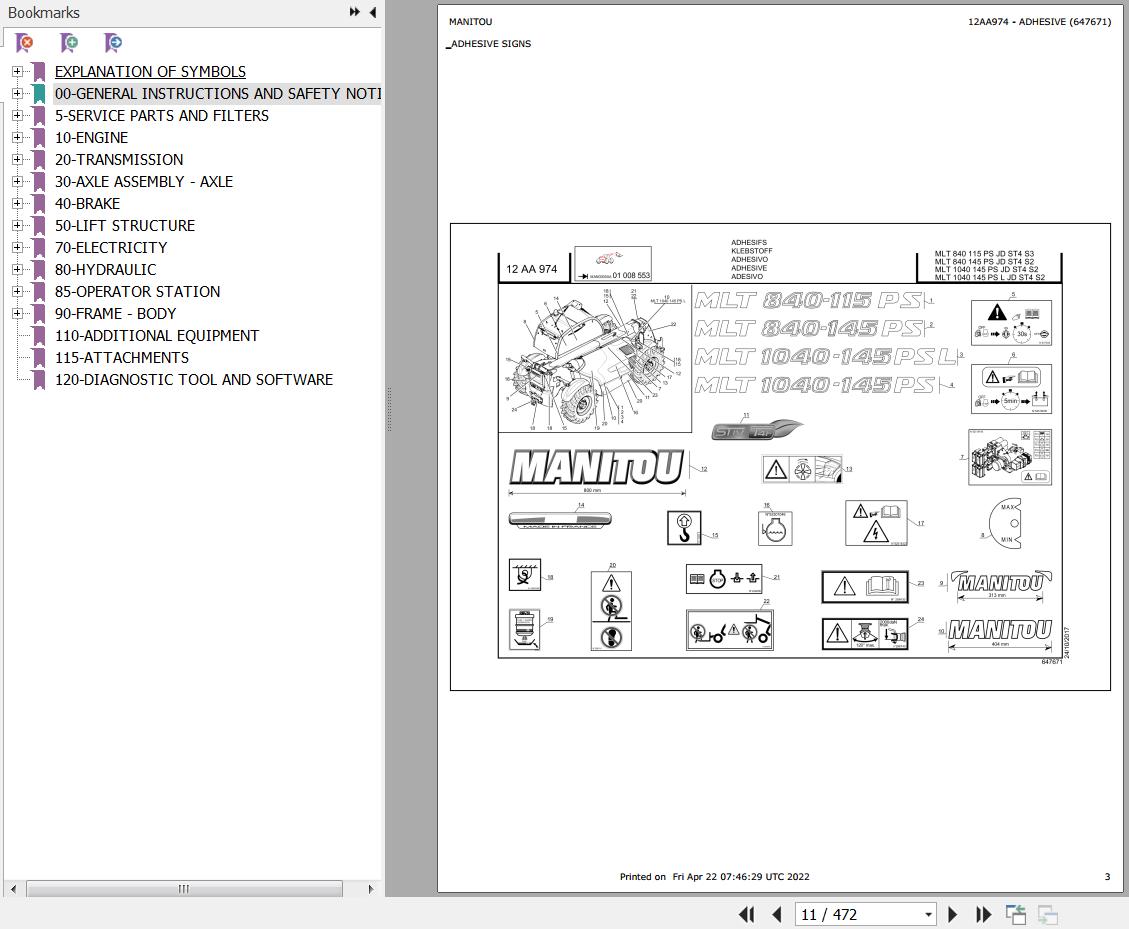
Task: Click bookmarks scrollbar left arrow
Action: pyautogui.click(x=13, y=889)
